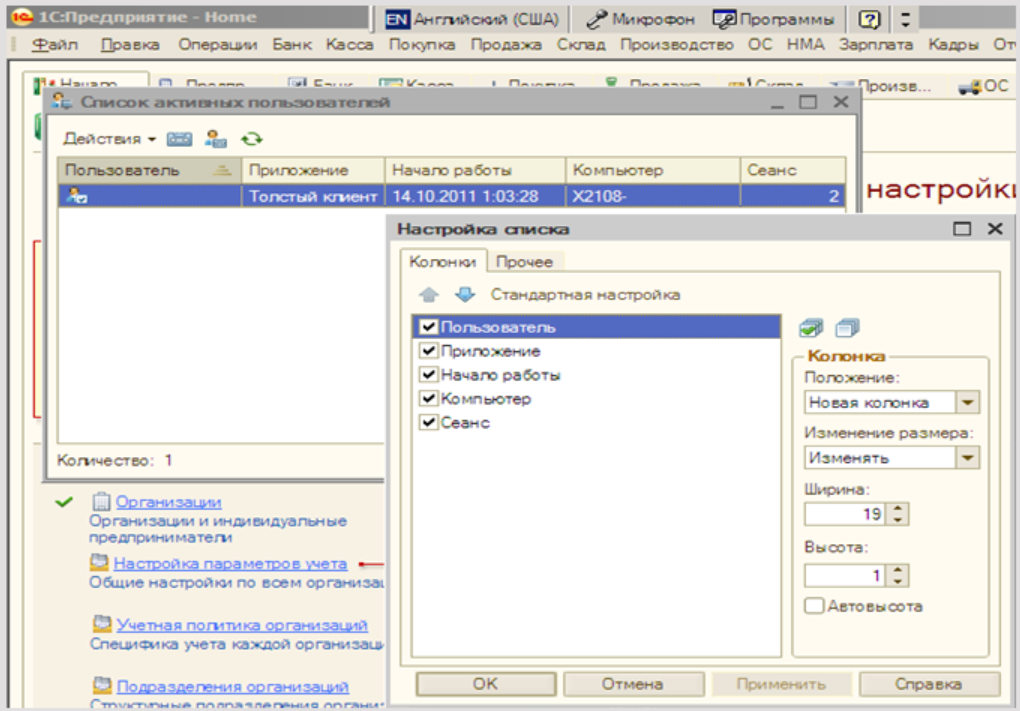Image resolution: width=1020 pixels, height=711 pixels.
Task: Click the help question mark on the language bar
Action: click(869, 20)
